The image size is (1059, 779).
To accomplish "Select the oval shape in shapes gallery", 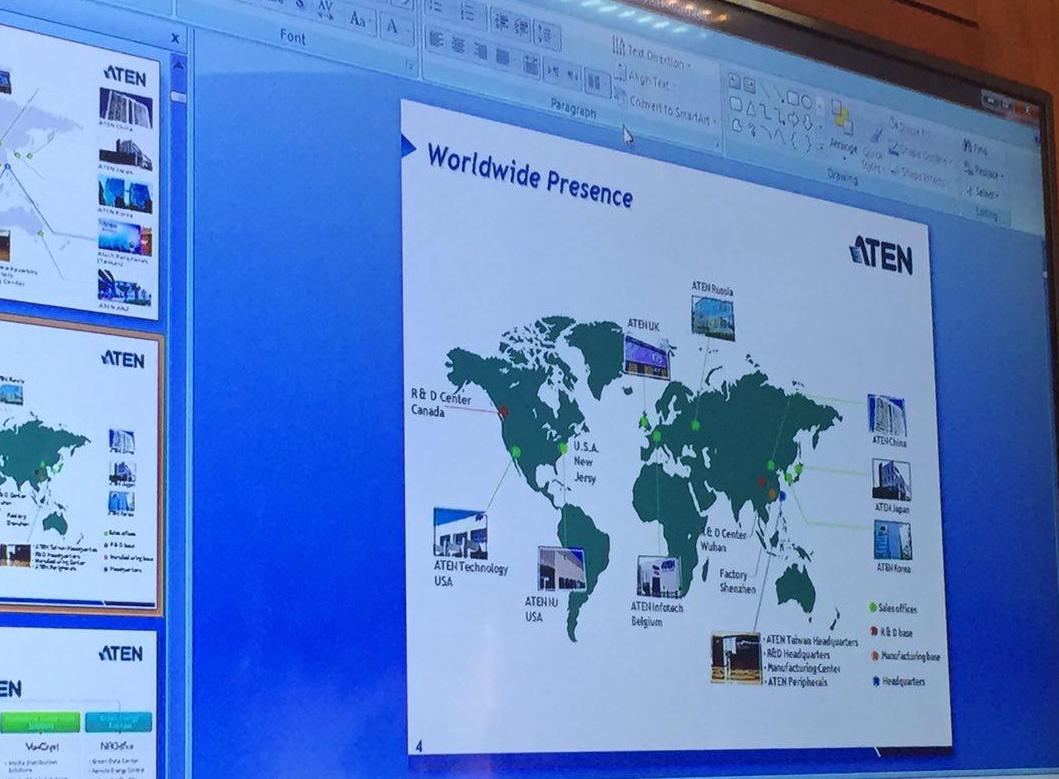I will point(806,101).
